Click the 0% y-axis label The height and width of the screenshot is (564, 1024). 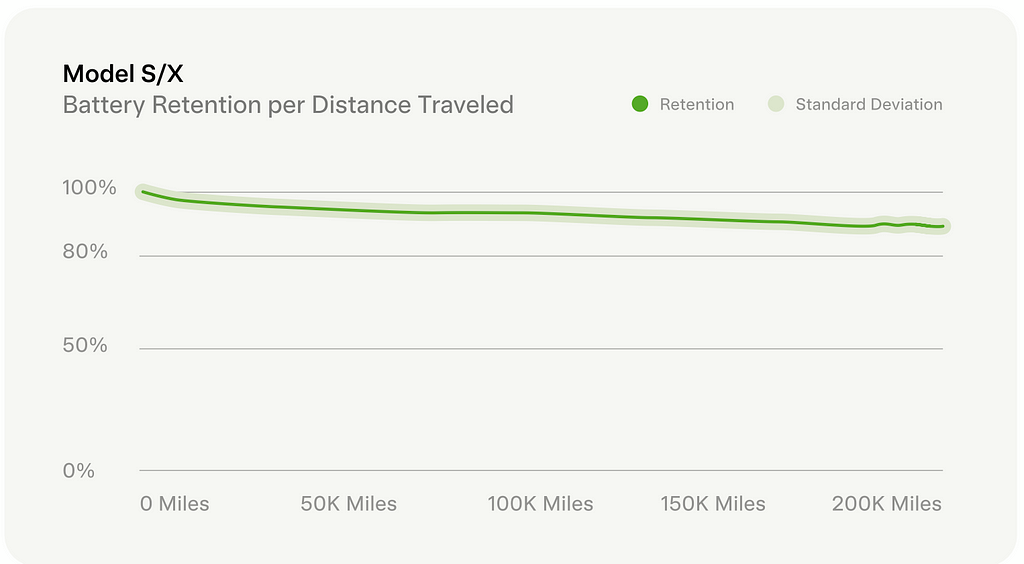coord(79,470)
